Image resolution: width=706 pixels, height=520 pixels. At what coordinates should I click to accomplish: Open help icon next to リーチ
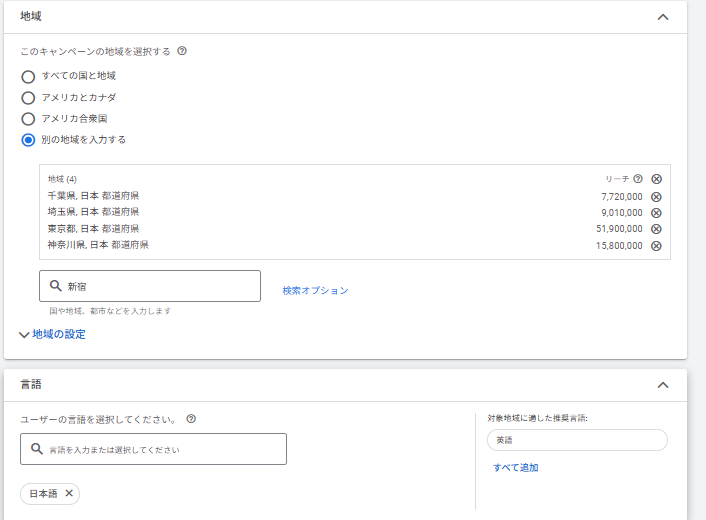click(638, 179)
